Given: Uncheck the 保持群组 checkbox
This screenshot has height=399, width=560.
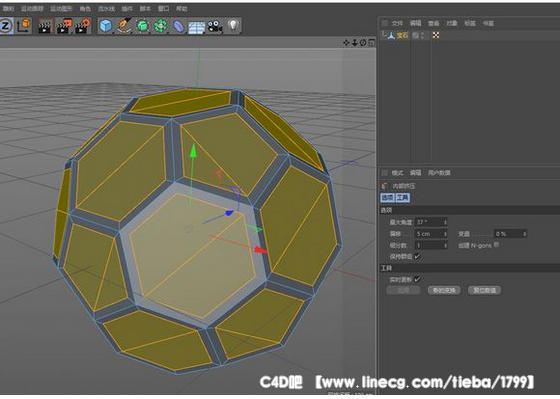Looking at the screenshot, I should (417, 256).
